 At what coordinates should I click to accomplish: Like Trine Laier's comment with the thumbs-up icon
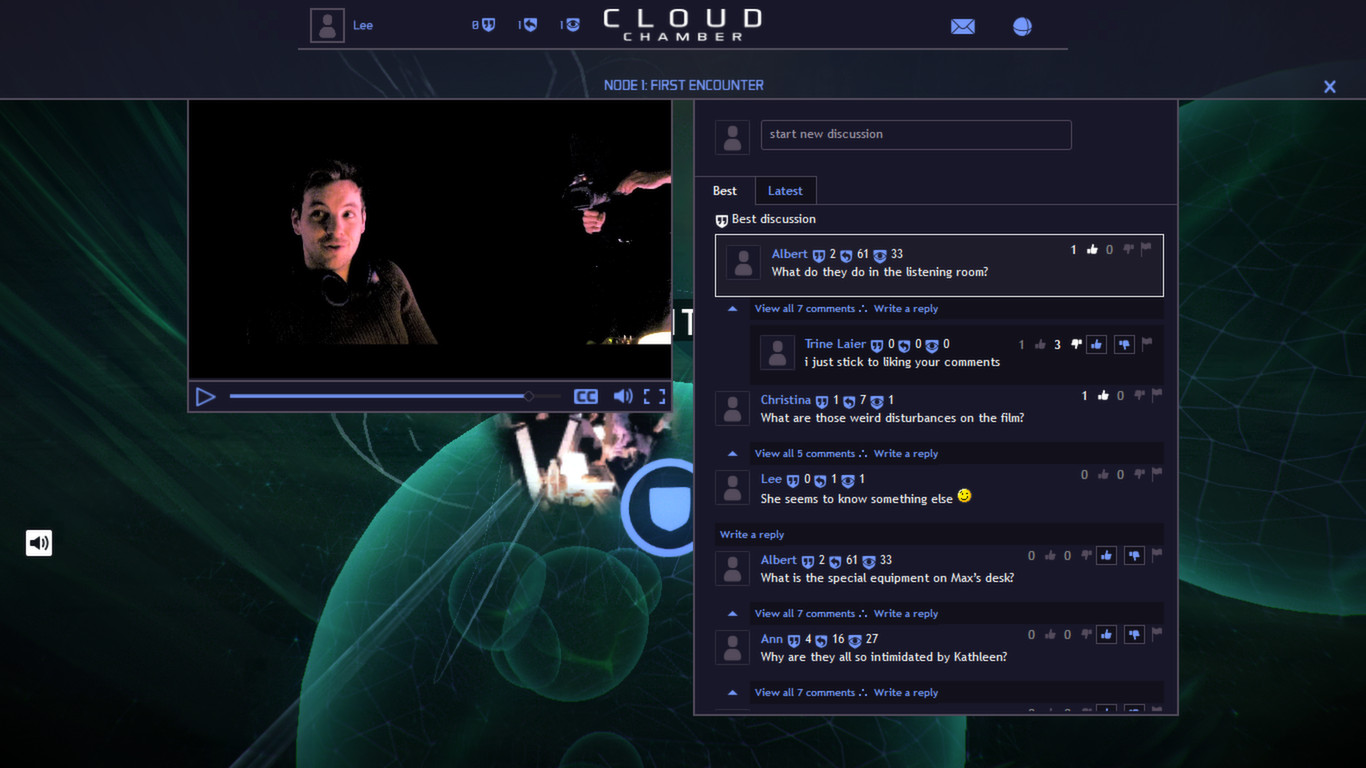click(x=1096, y=344)
